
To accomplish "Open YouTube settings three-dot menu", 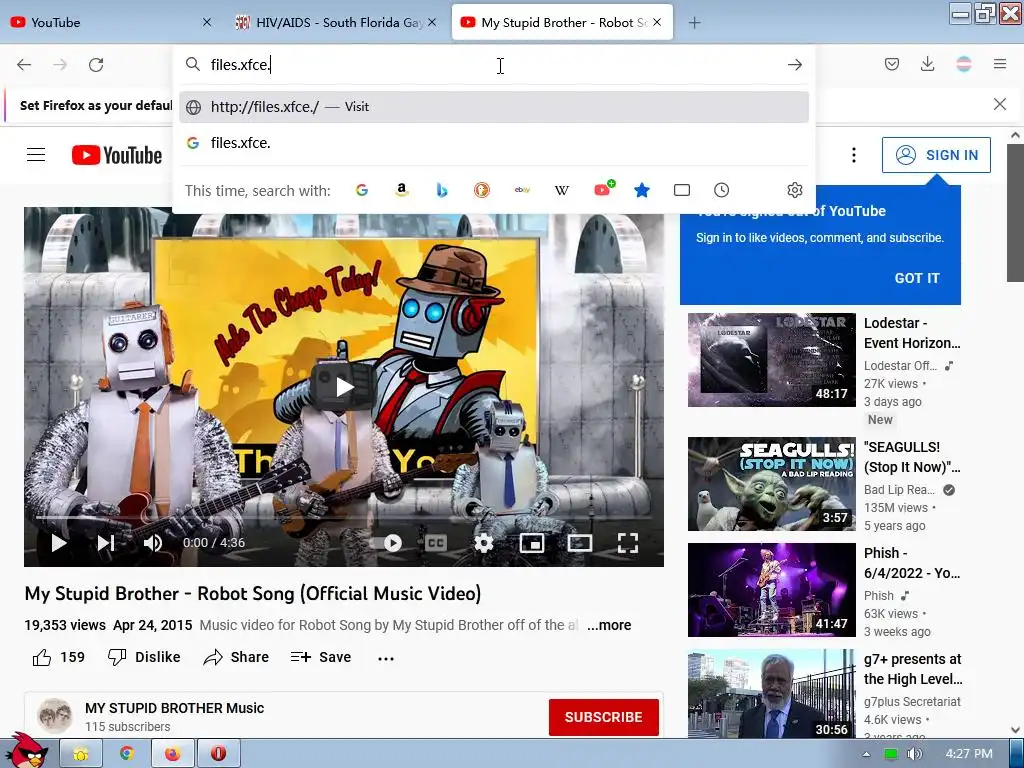I will click(x=854, y=155).
